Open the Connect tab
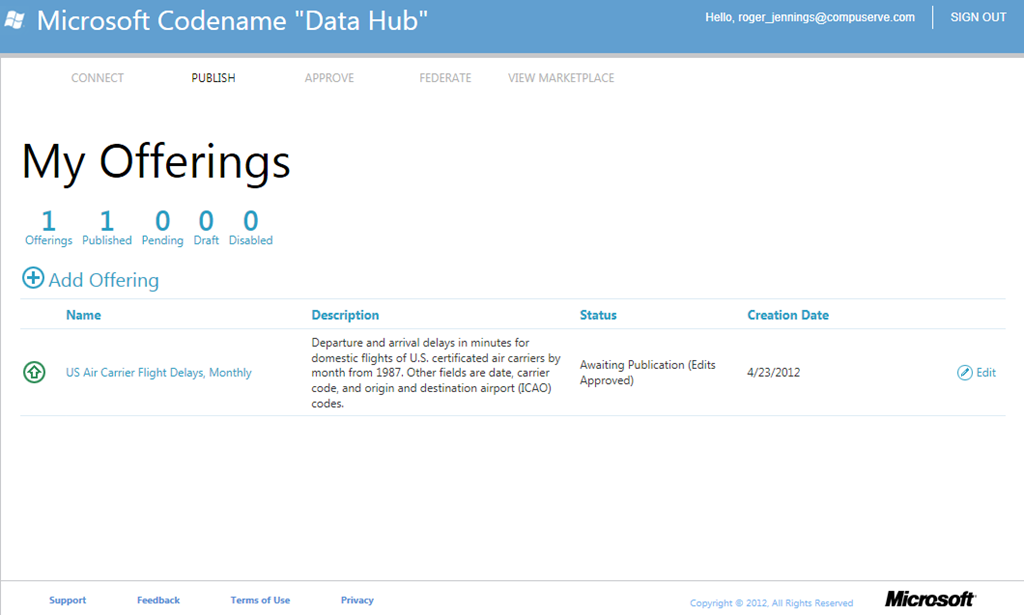The height and width of the screenshot is (615, 1024). [x=97, y=78]
